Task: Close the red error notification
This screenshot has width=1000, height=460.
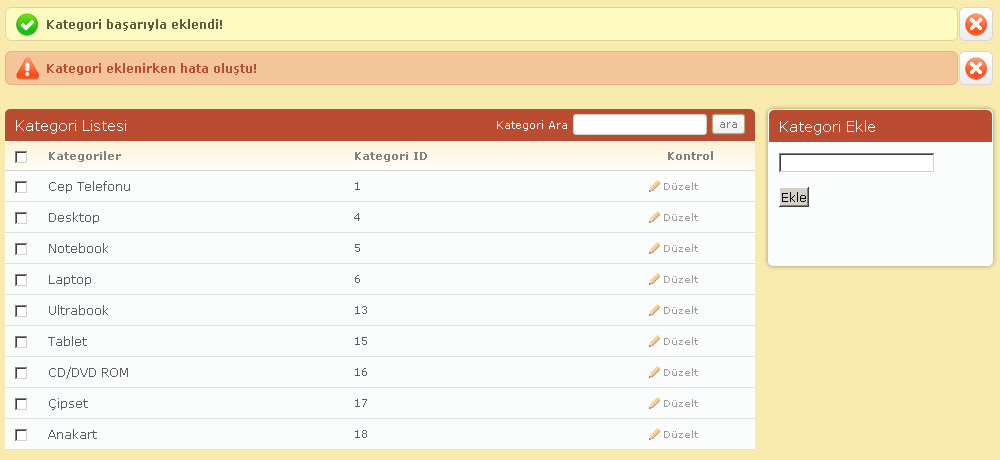Action: pos(975,68)
